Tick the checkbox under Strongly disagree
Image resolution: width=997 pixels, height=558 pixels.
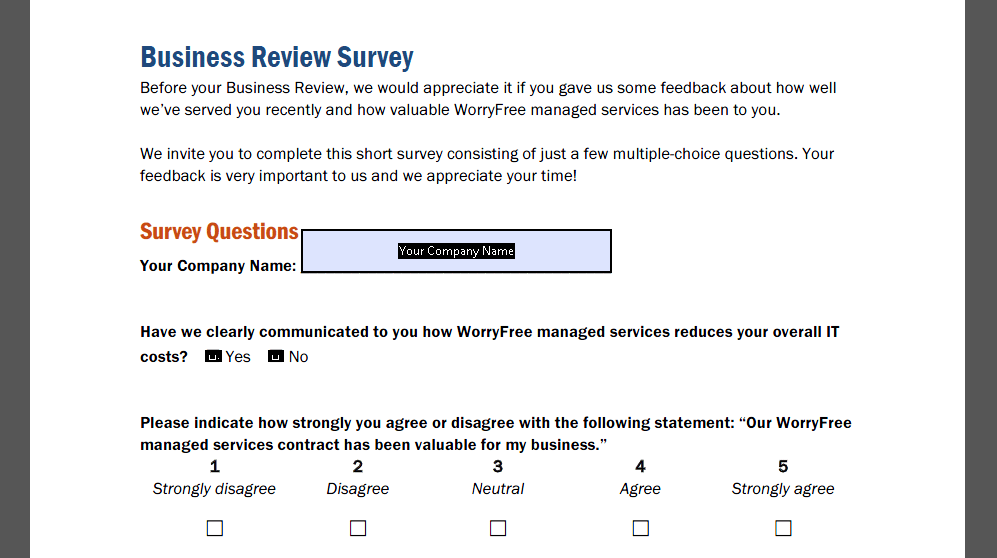tap(215, 528)
